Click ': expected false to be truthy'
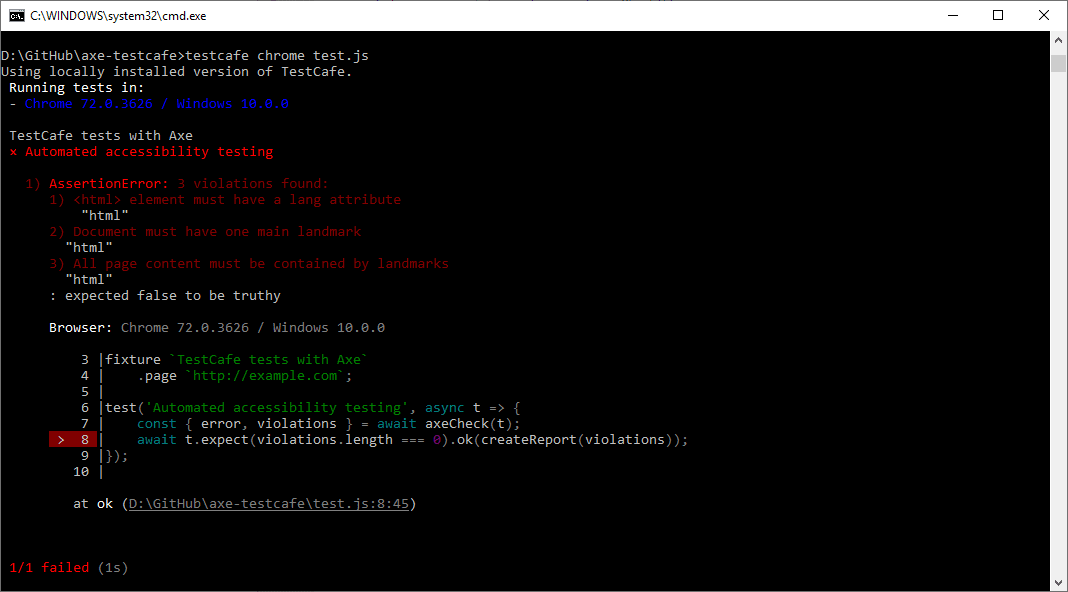1068x592 pixels. [x=165, y=296]
